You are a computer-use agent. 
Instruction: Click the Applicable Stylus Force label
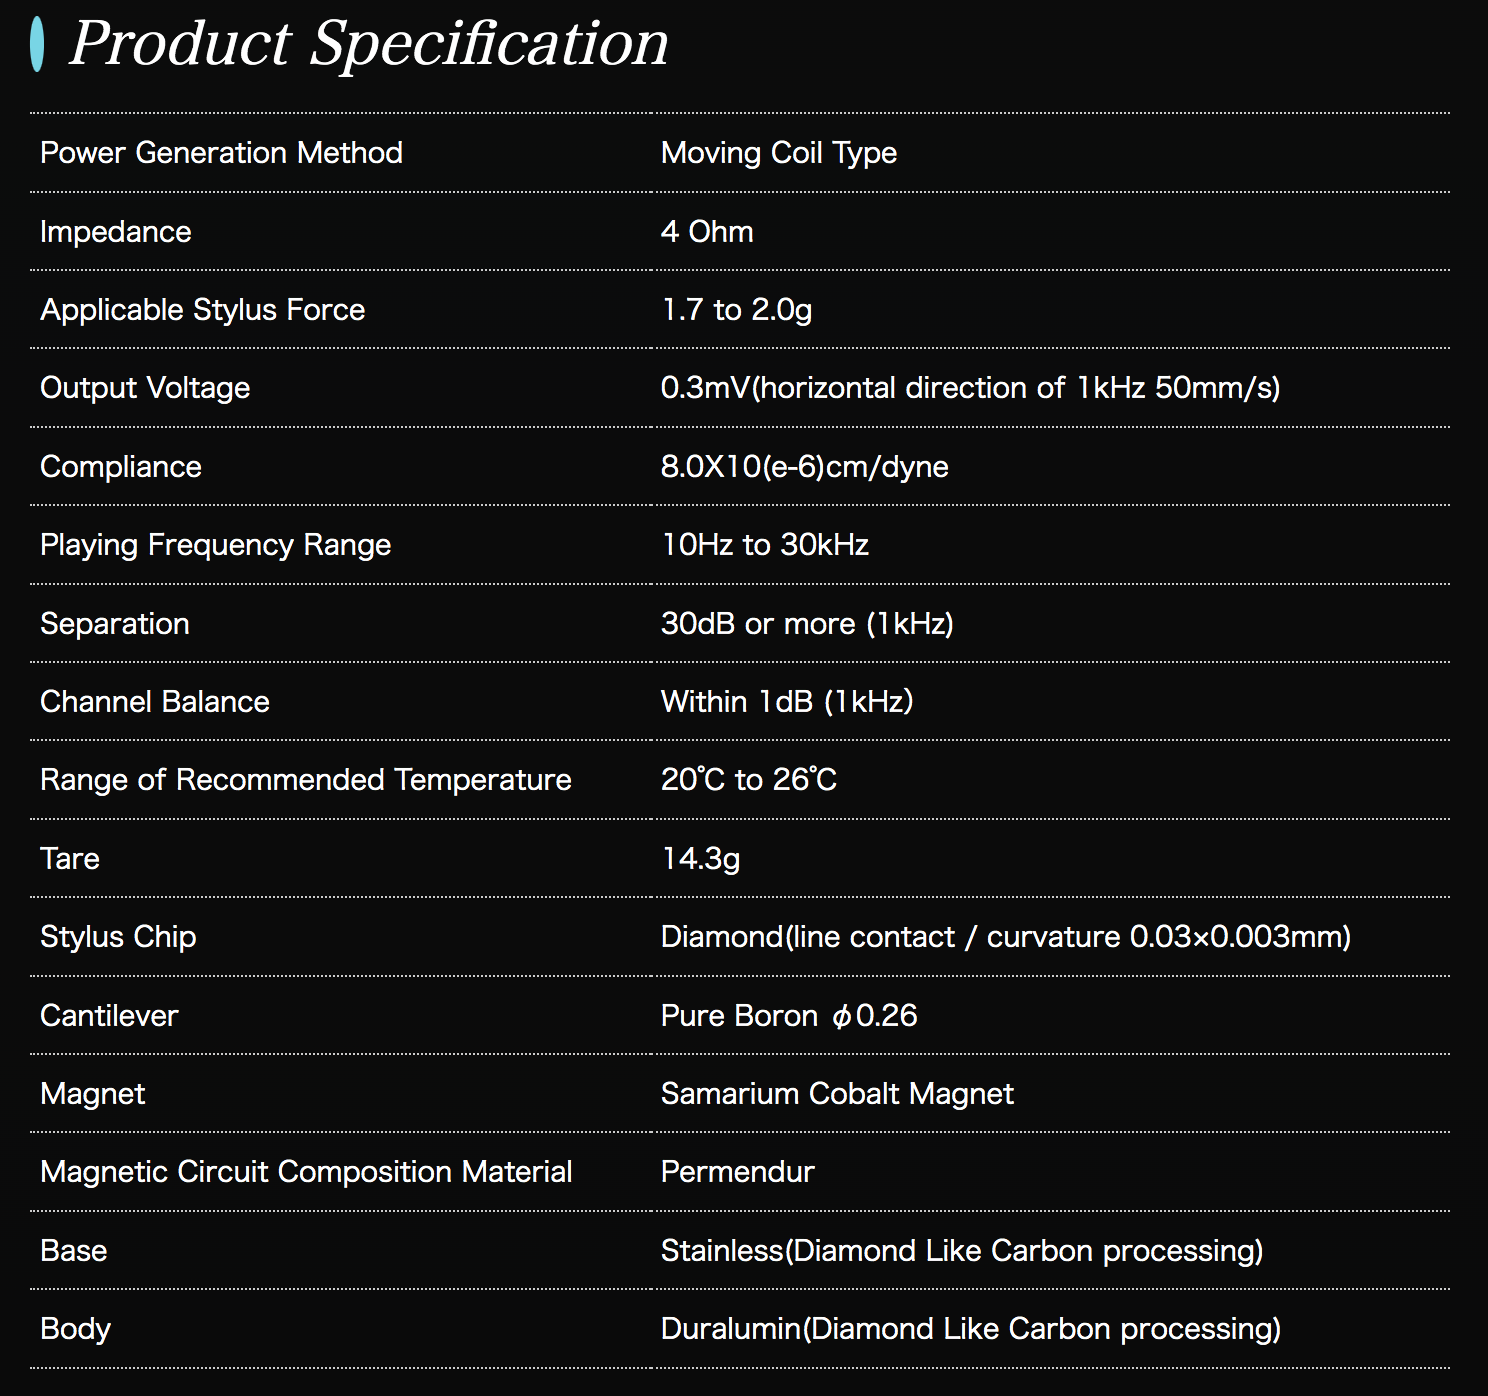(202, 310)
